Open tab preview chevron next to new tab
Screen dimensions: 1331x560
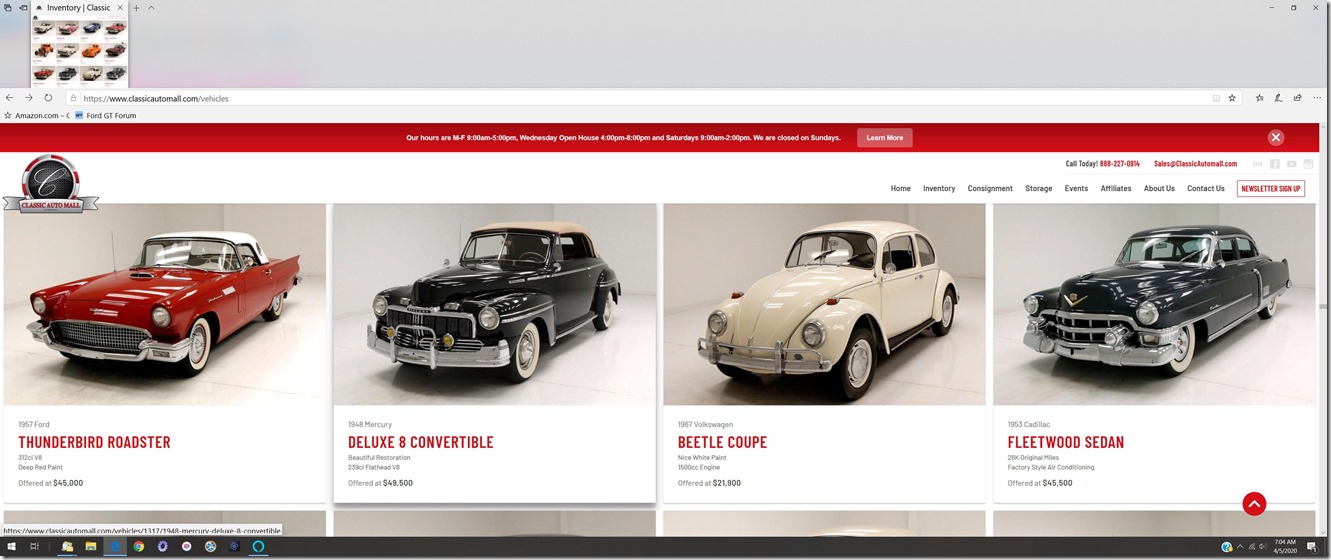pyautogui.click(x=152, y=8)
